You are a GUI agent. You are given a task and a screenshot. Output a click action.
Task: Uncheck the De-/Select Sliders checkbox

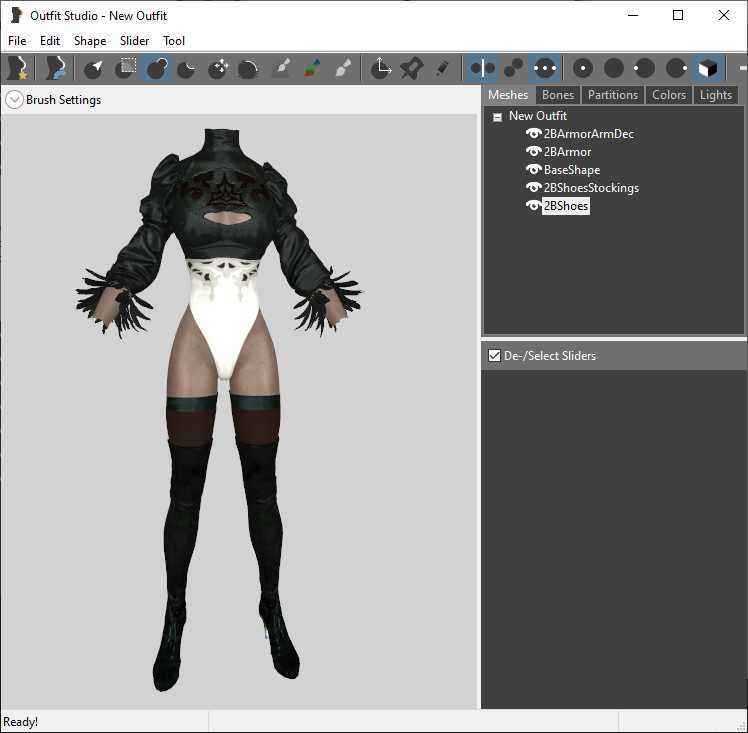click(494, 356)
